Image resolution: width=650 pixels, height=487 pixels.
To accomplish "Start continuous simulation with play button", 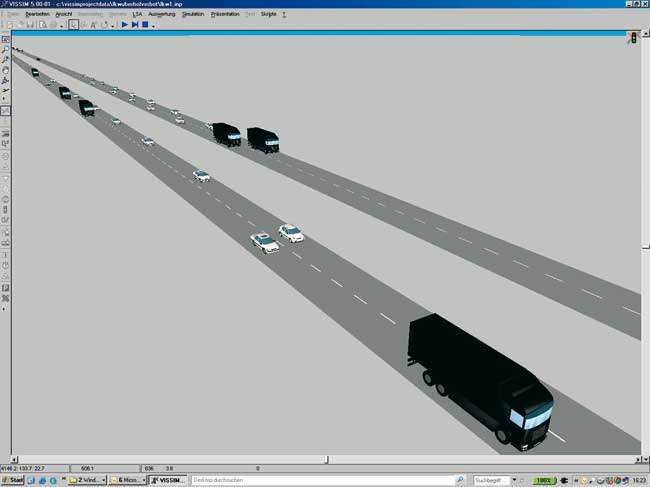I will click(124, 25).
